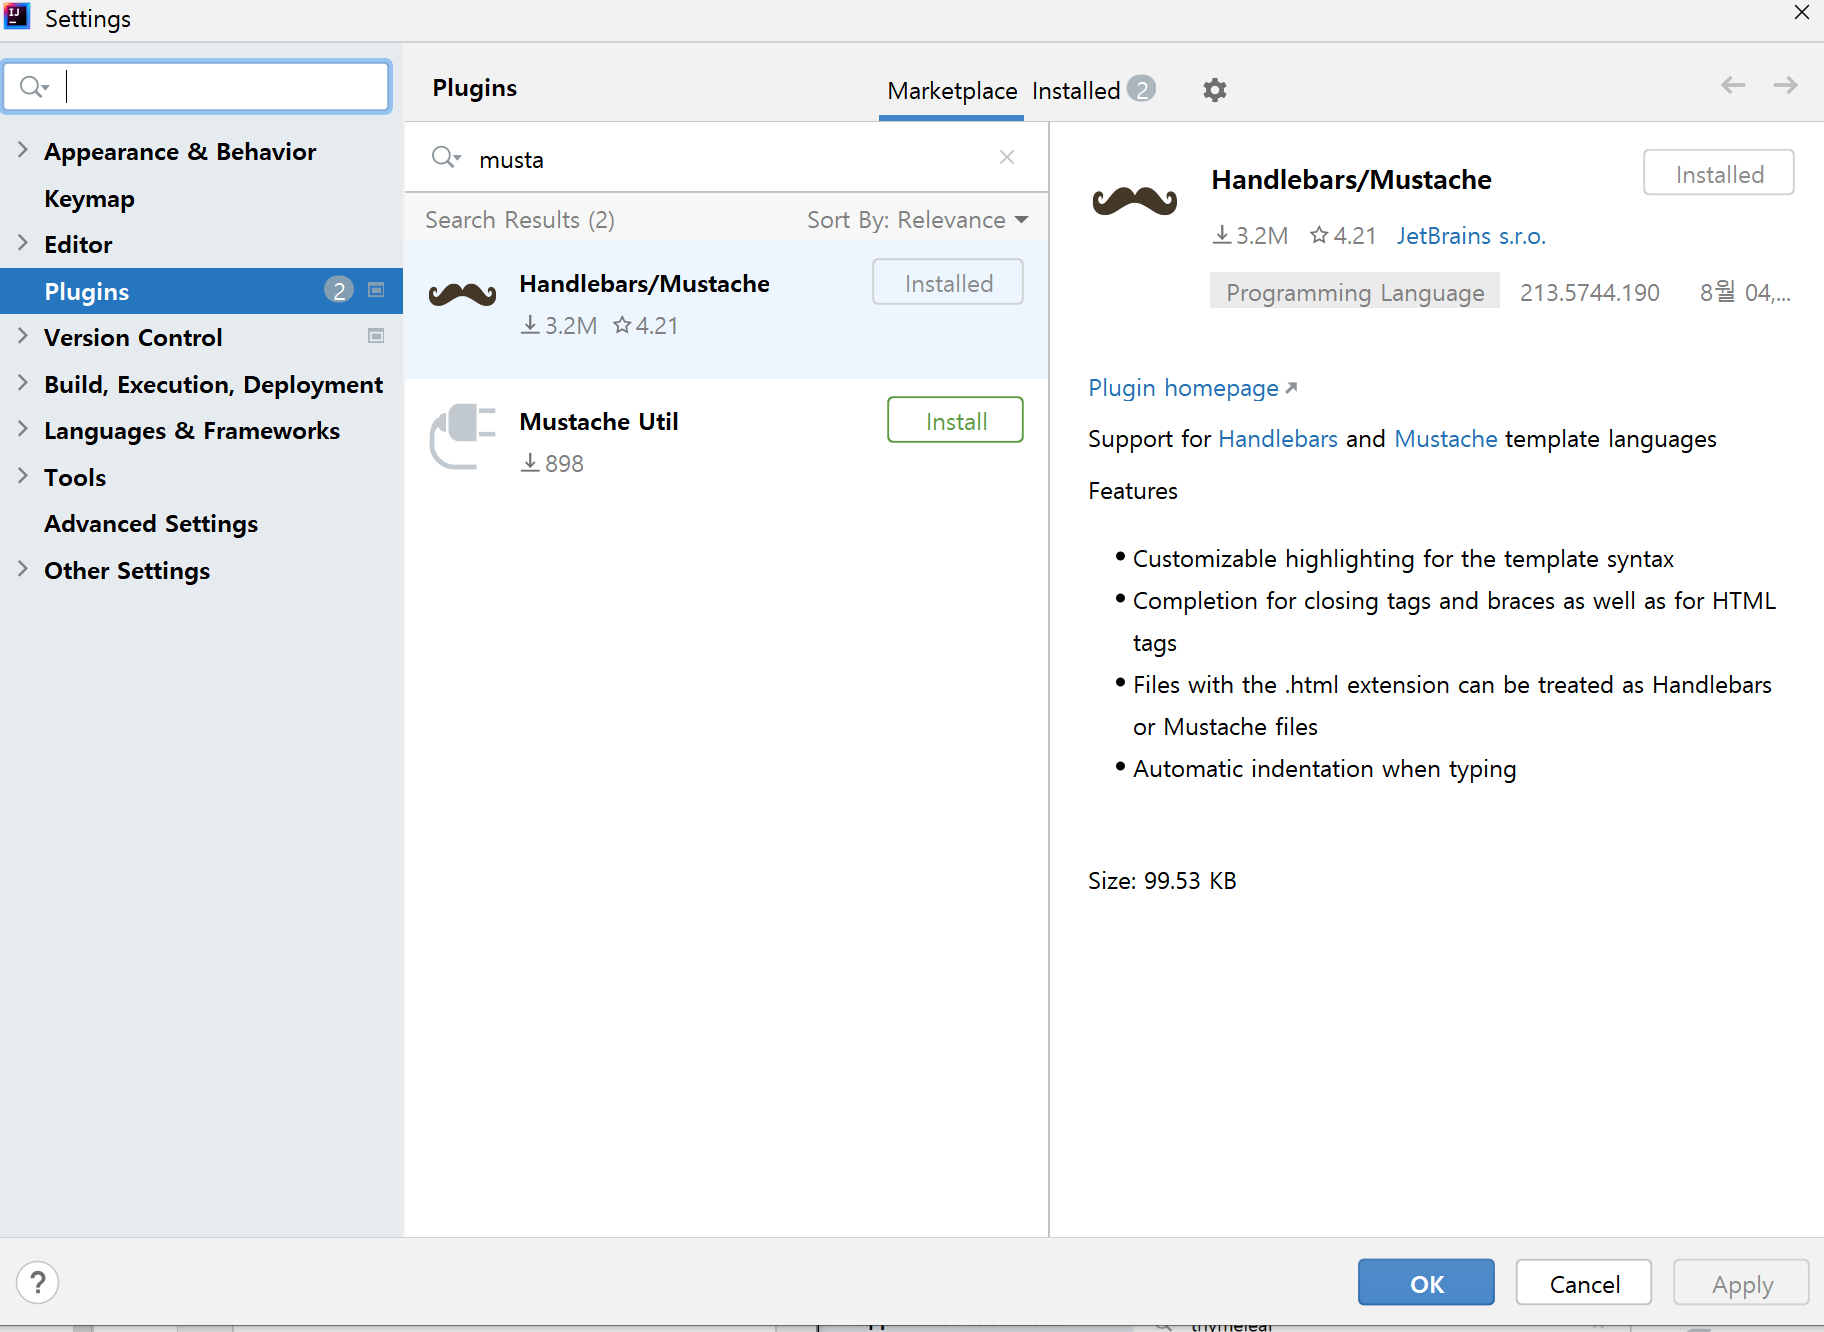Click version number 213.5744.190
This screenshot has height=1332, width=1824.
click(1589, 292)
